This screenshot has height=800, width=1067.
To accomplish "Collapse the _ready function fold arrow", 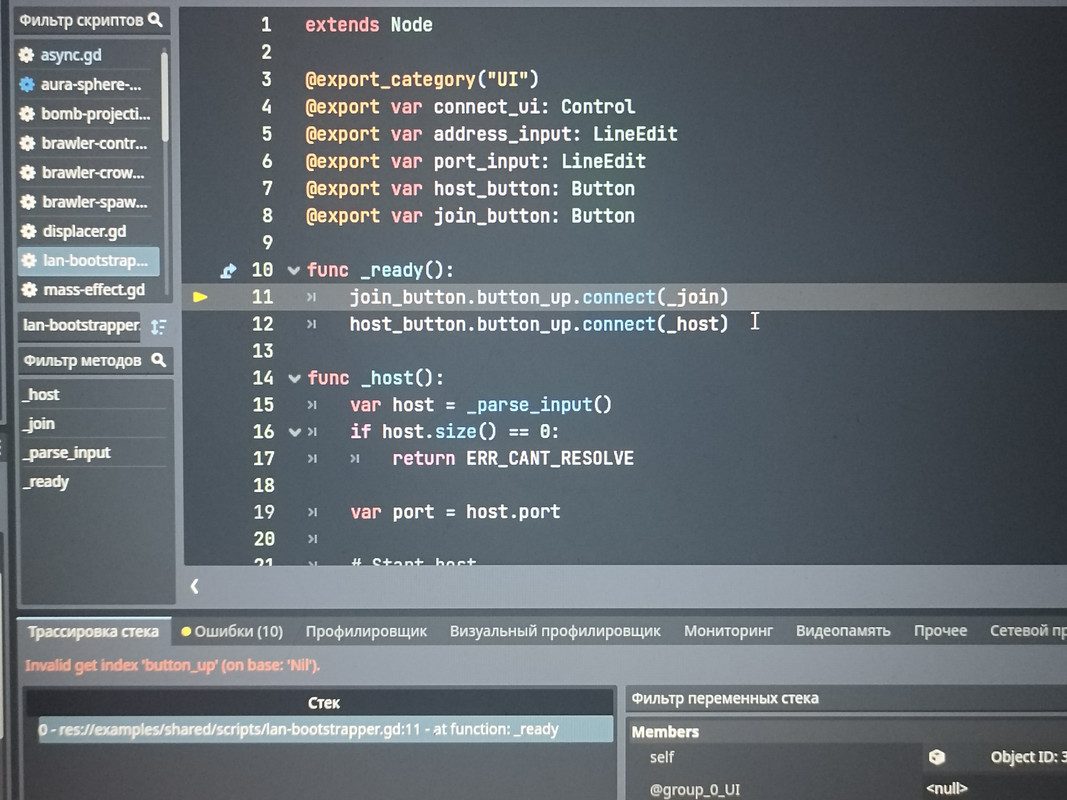I will pos(293,270).
